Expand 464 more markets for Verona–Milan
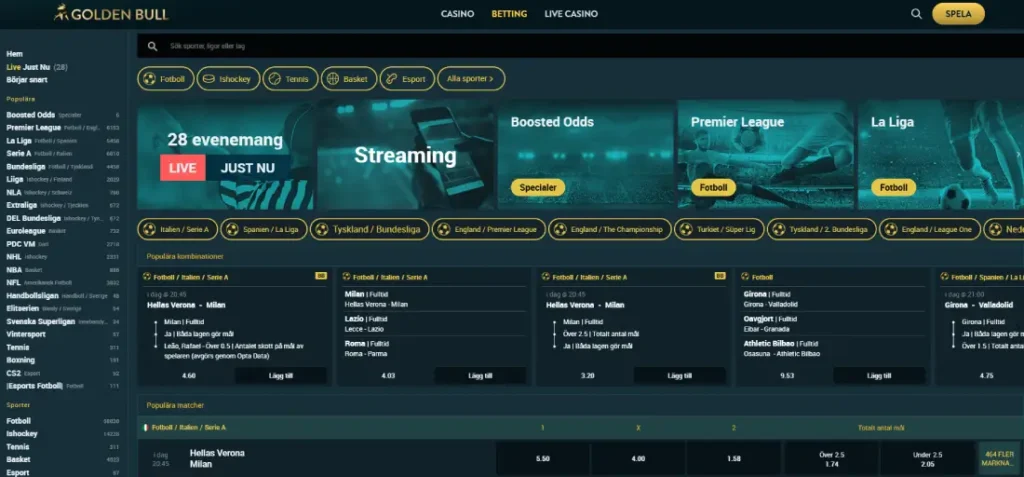Viewport: 1024px width, 477px height. (999, 458)
